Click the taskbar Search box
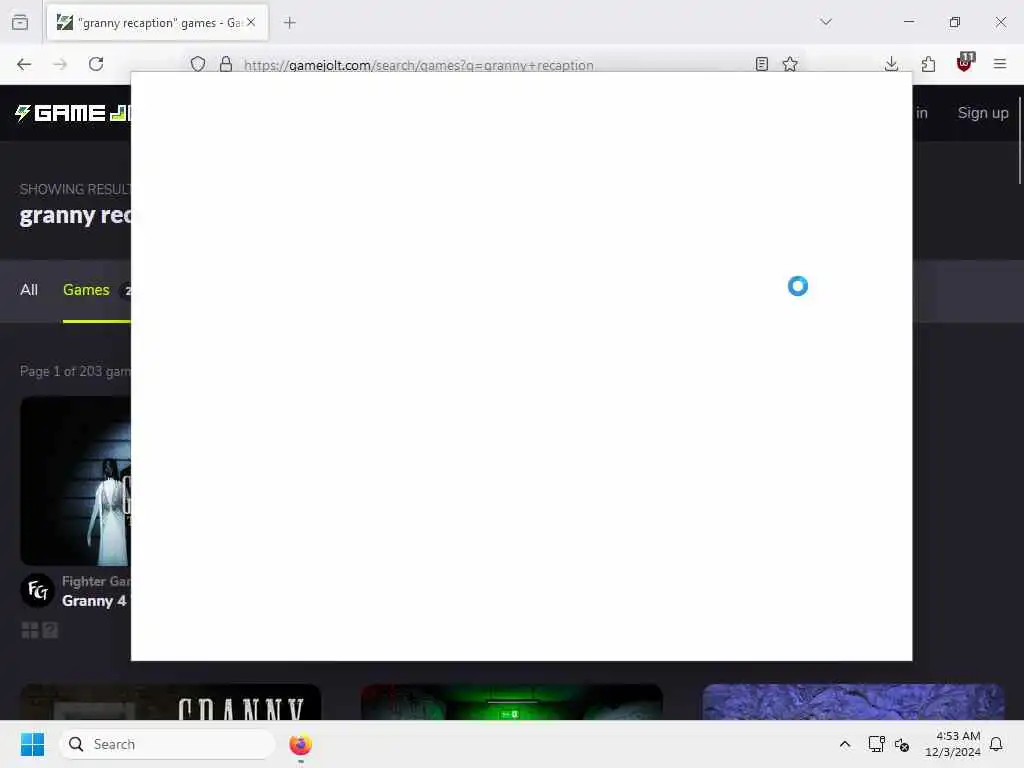 pyautogui.click(x=167, y=744)
